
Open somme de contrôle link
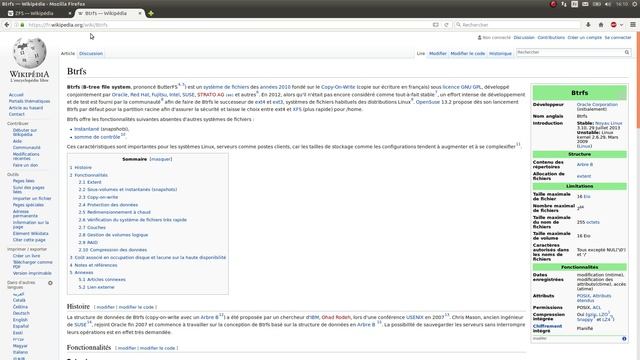[x=97, y=137]
